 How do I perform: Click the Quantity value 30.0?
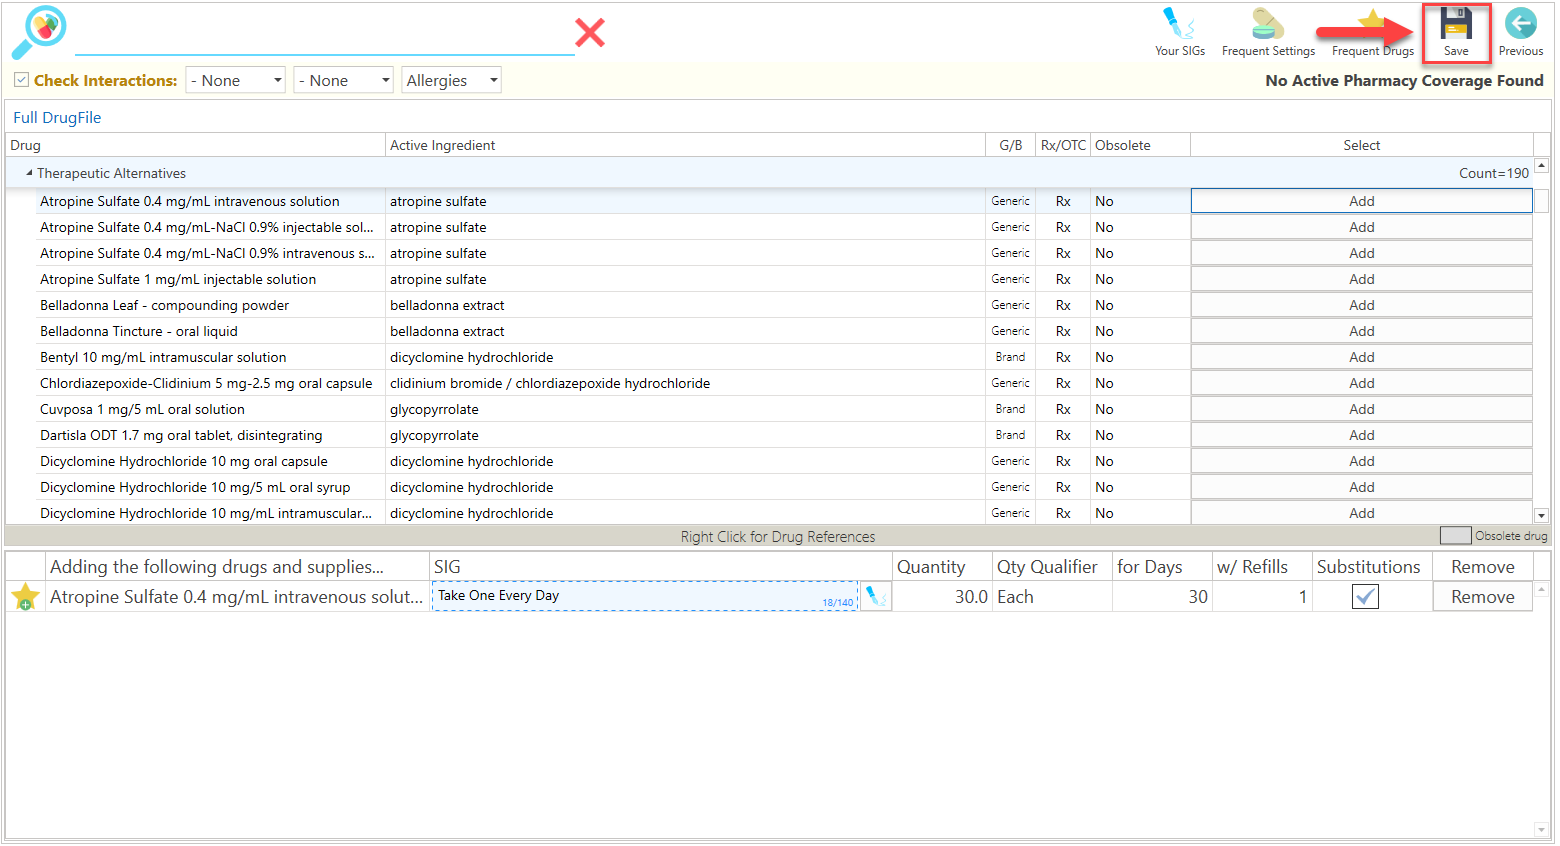[942, 597]
